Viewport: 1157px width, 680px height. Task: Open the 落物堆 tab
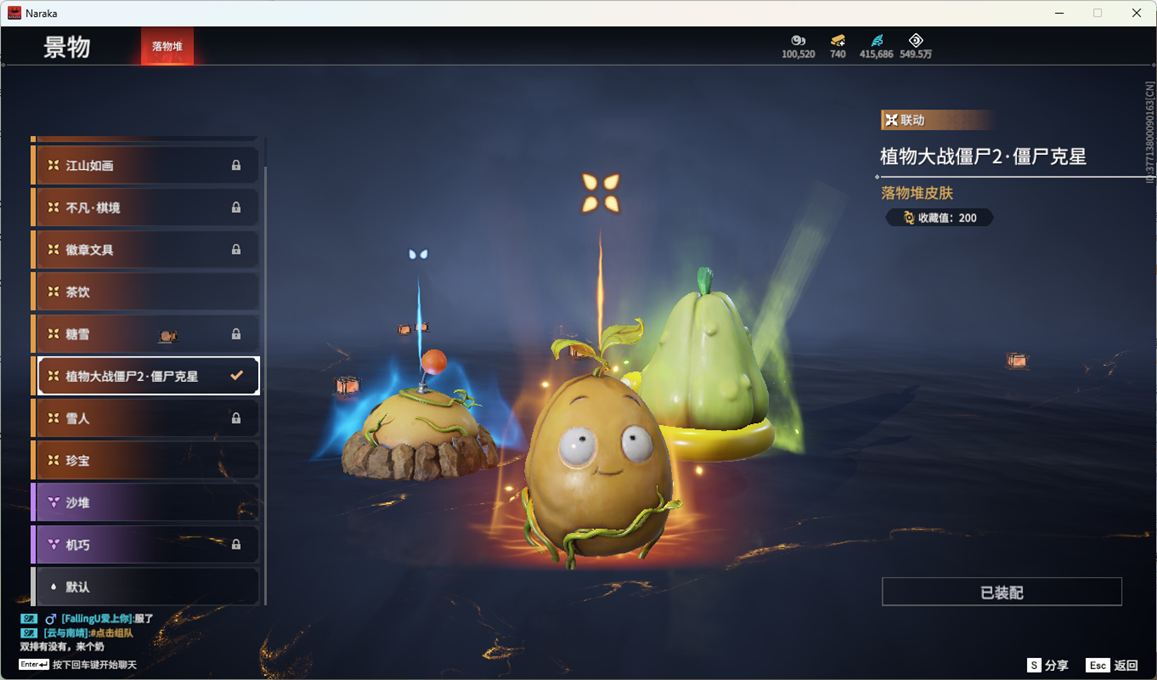click(x=167, y=46)
